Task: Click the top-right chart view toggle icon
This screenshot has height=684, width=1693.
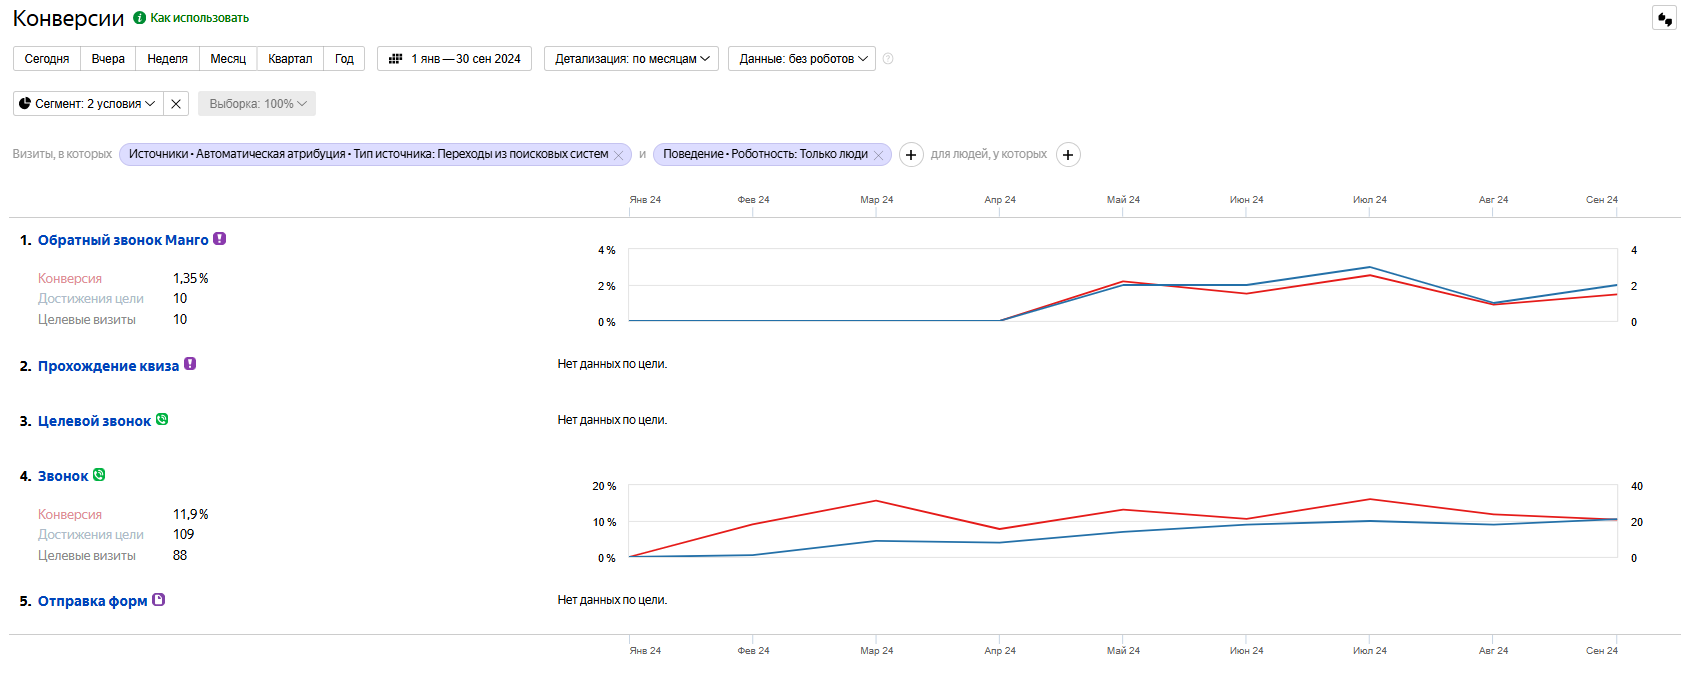Action: click(1664, 19)
